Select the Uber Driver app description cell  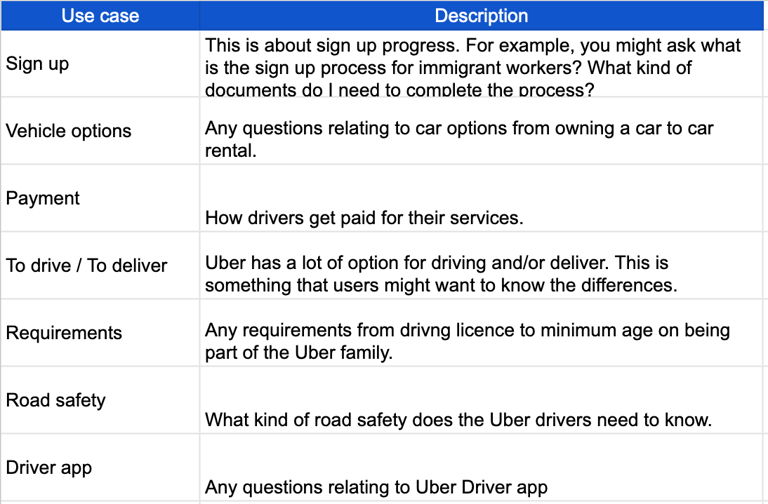[481, 468]
